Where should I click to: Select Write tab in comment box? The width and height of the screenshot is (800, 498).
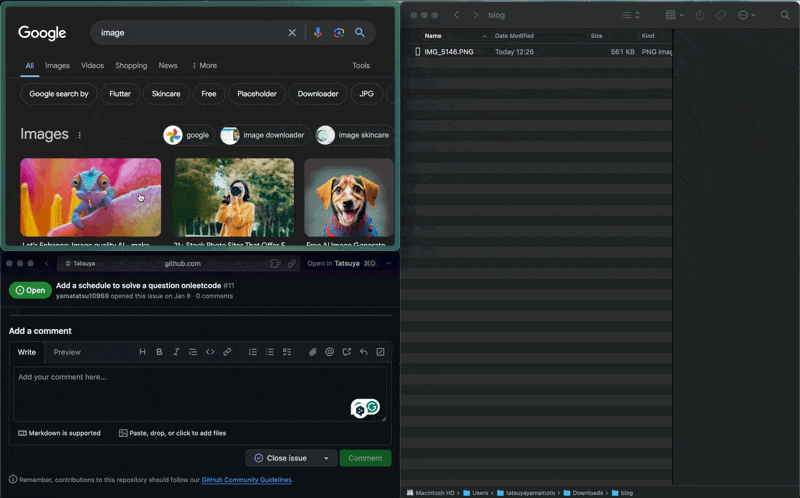pos(27,352)
